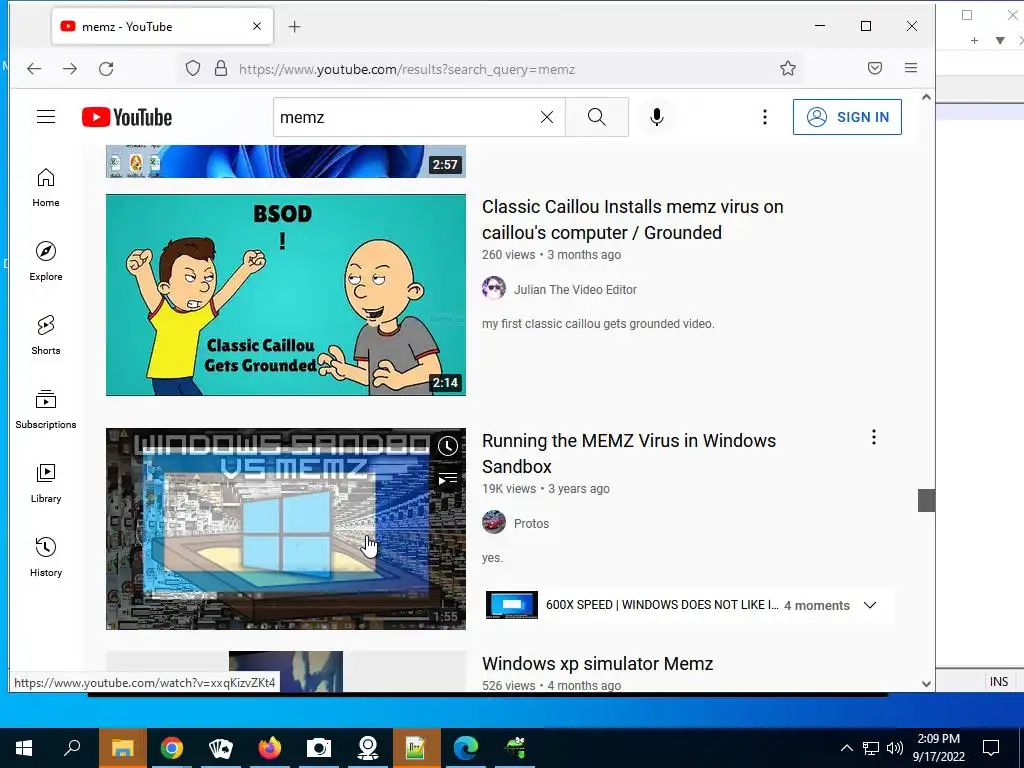Add Sandbox video to Watch later
Screen dimensions: 1024x768
pyautogui.click(x=447, y=446)
